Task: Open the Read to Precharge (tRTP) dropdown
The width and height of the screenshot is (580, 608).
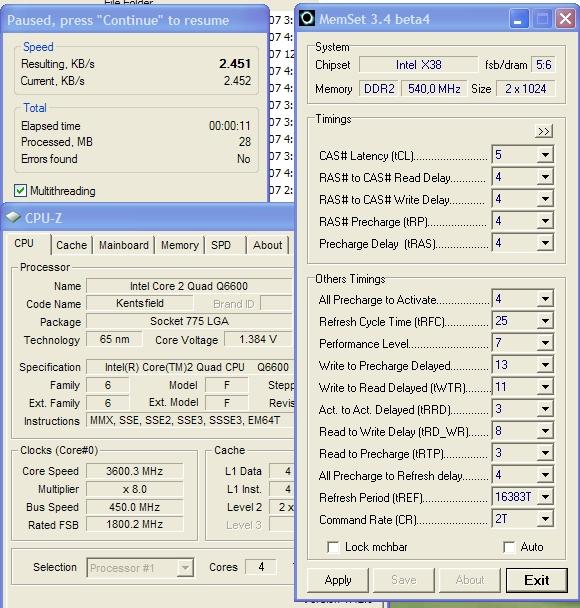Action: click(x=545, y=453)
